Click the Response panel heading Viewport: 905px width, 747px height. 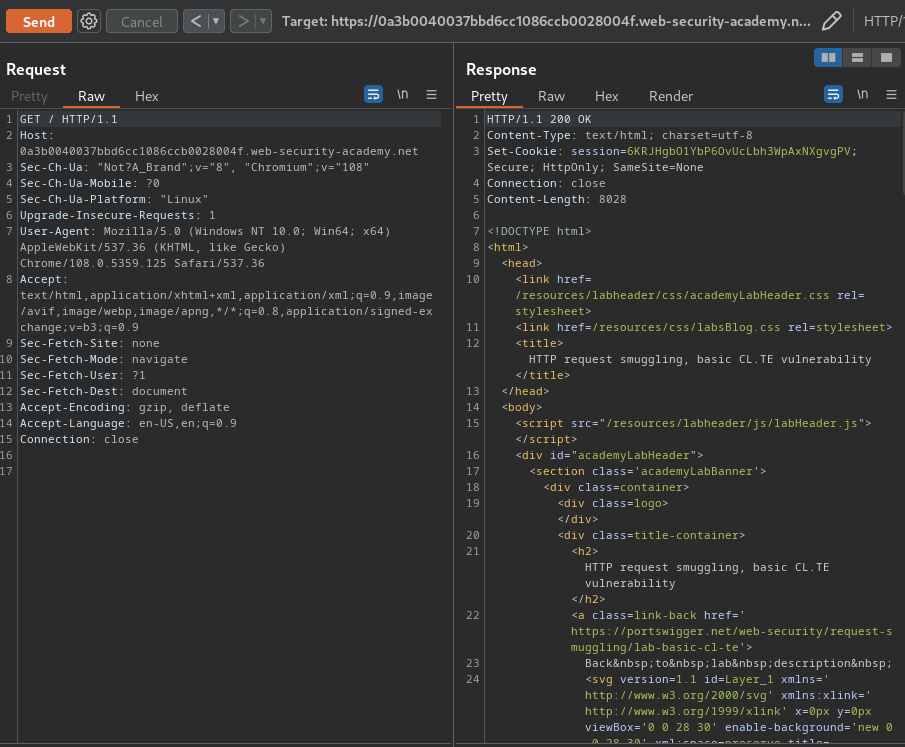501,70
